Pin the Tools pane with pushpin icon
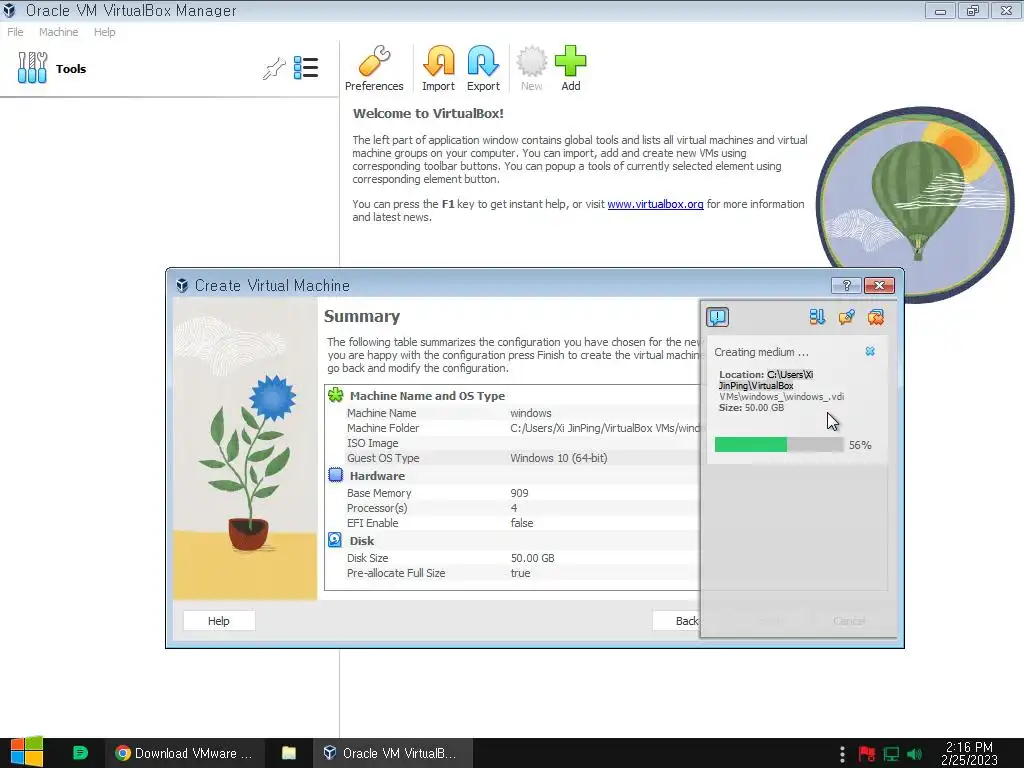Screen dimensions: 1024x768 274,68
